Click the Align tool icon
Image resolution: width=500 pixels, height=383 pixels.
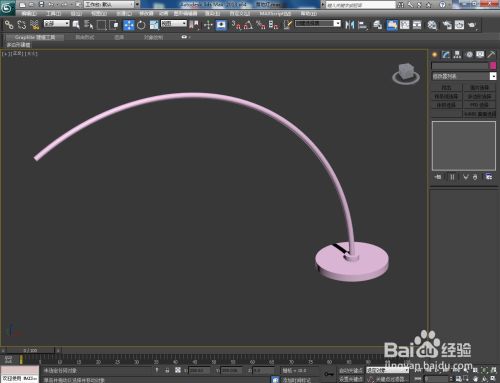click(362, 25)
